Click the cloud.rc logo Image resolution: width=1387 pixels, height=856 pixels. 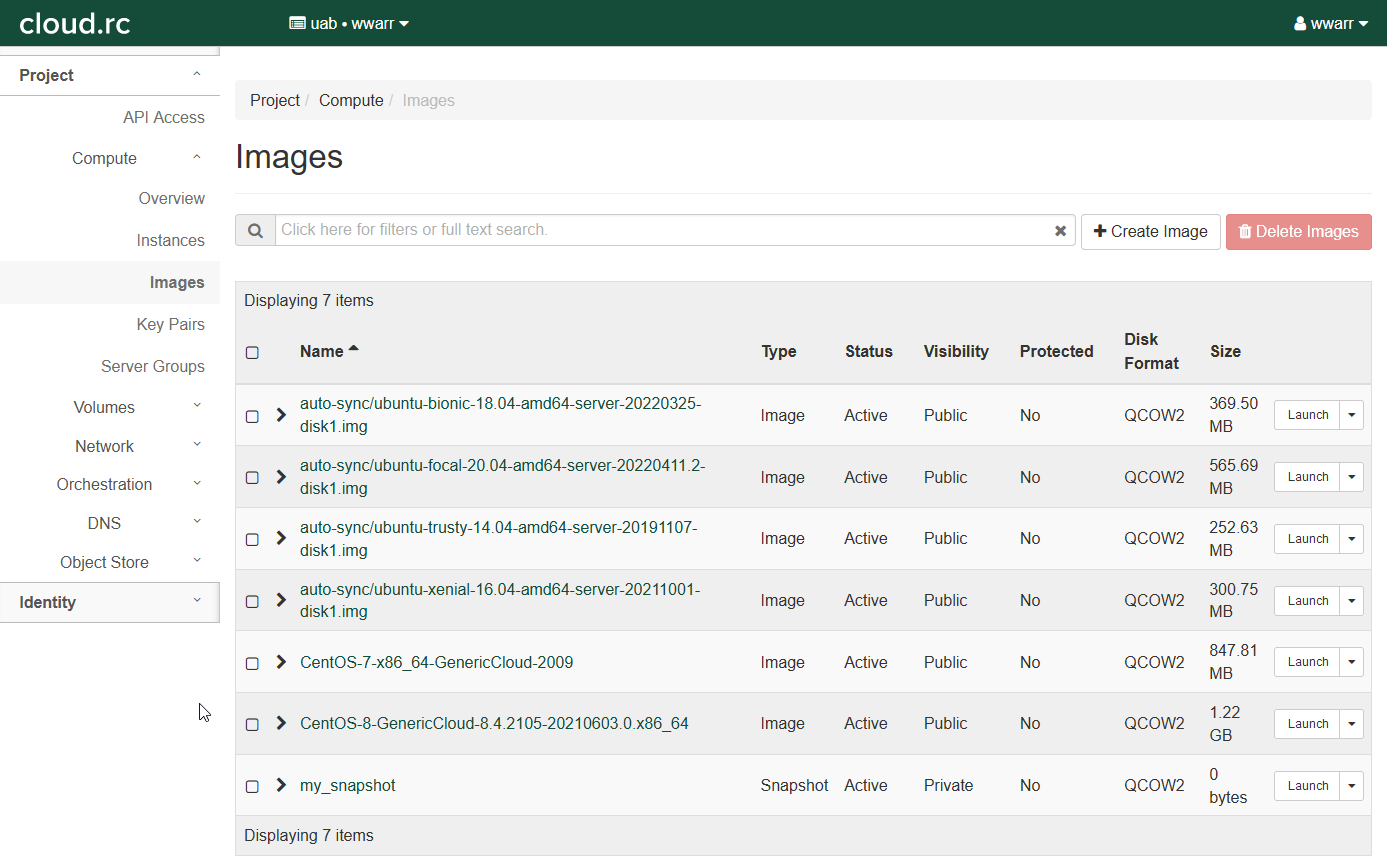pos(75,23)
